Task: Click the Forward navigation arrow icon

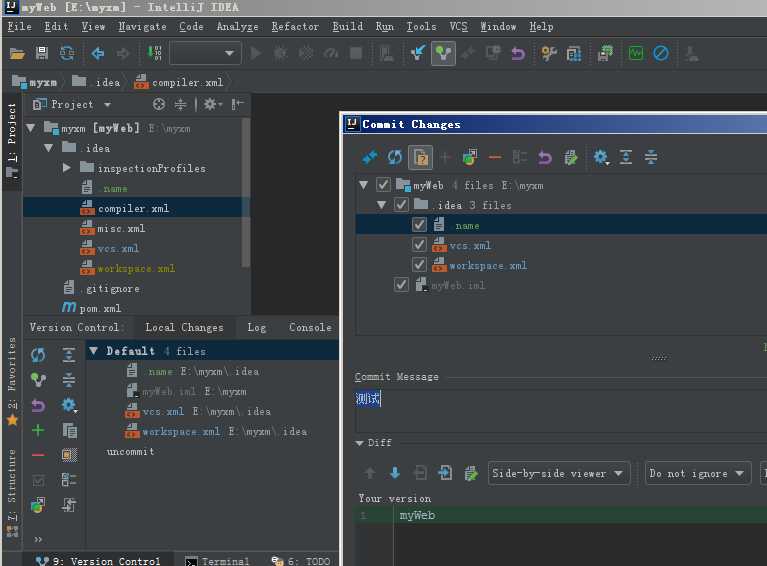Action: (123, 53)
